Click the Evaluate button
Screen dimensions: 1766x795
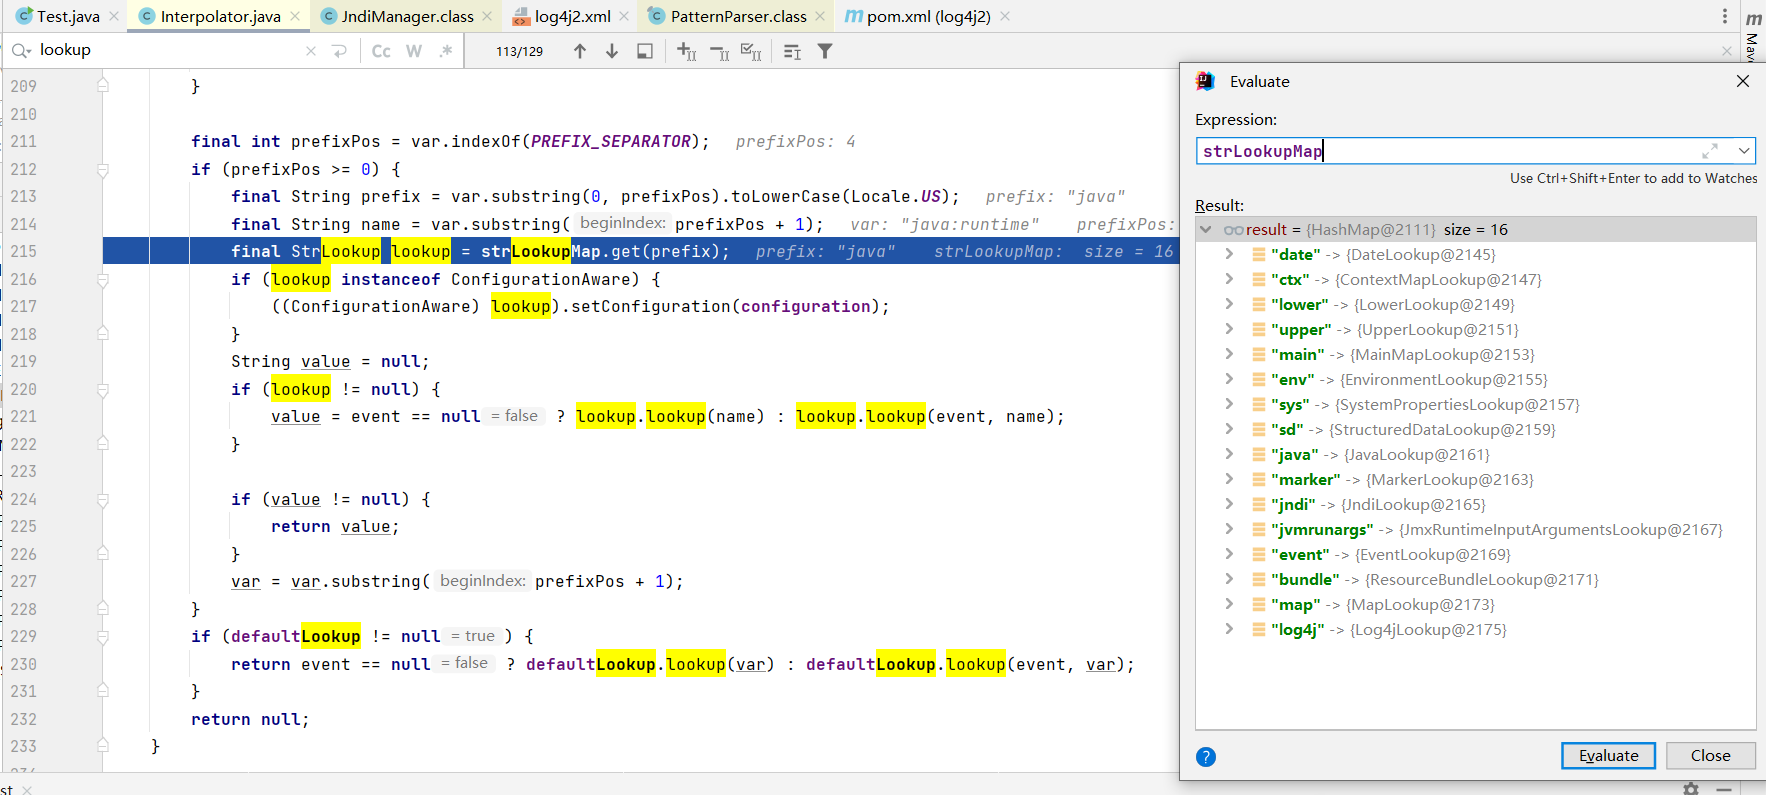click(x=1608, y=756)
